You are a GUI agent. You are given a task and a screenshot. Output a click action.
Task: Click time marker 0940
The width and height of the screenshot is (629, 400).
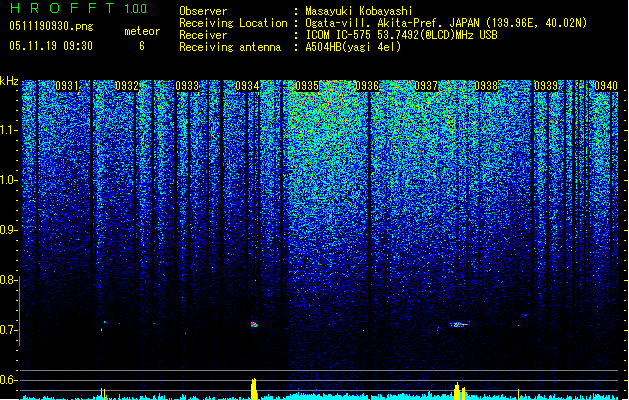[606, 86]
